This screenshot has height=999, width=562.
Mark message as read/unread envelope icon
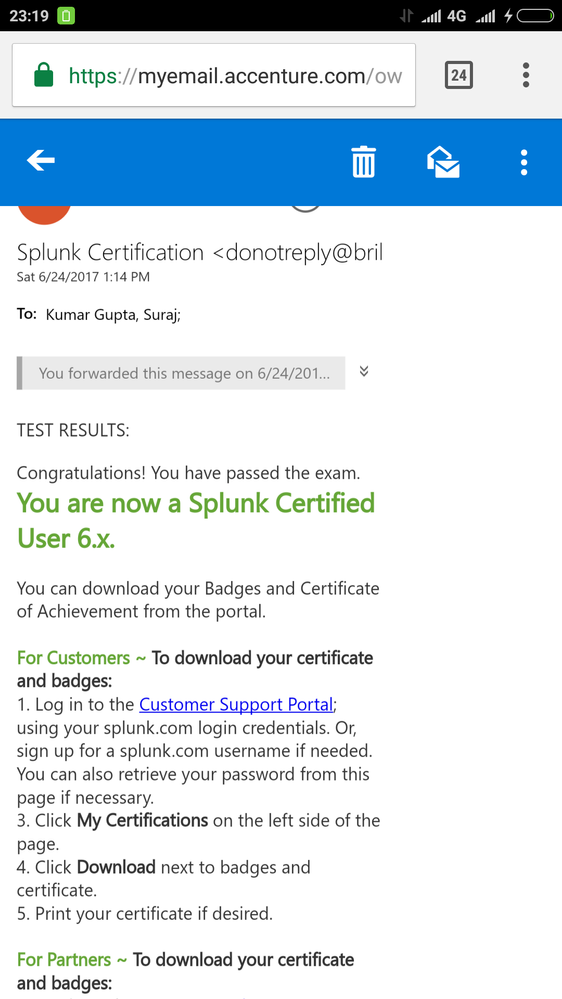[x=443, y=162]
